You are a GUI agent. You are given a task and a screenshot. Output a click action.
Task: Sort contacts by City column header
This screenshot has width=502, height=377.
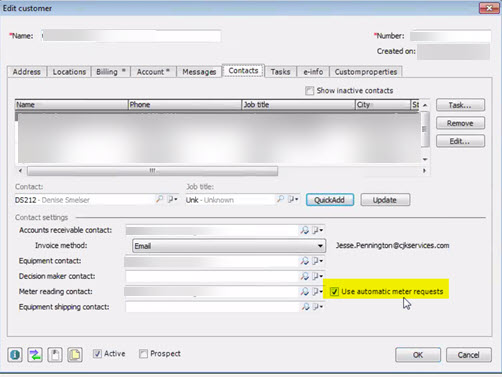pyautogui.click(x=383, y=105)
